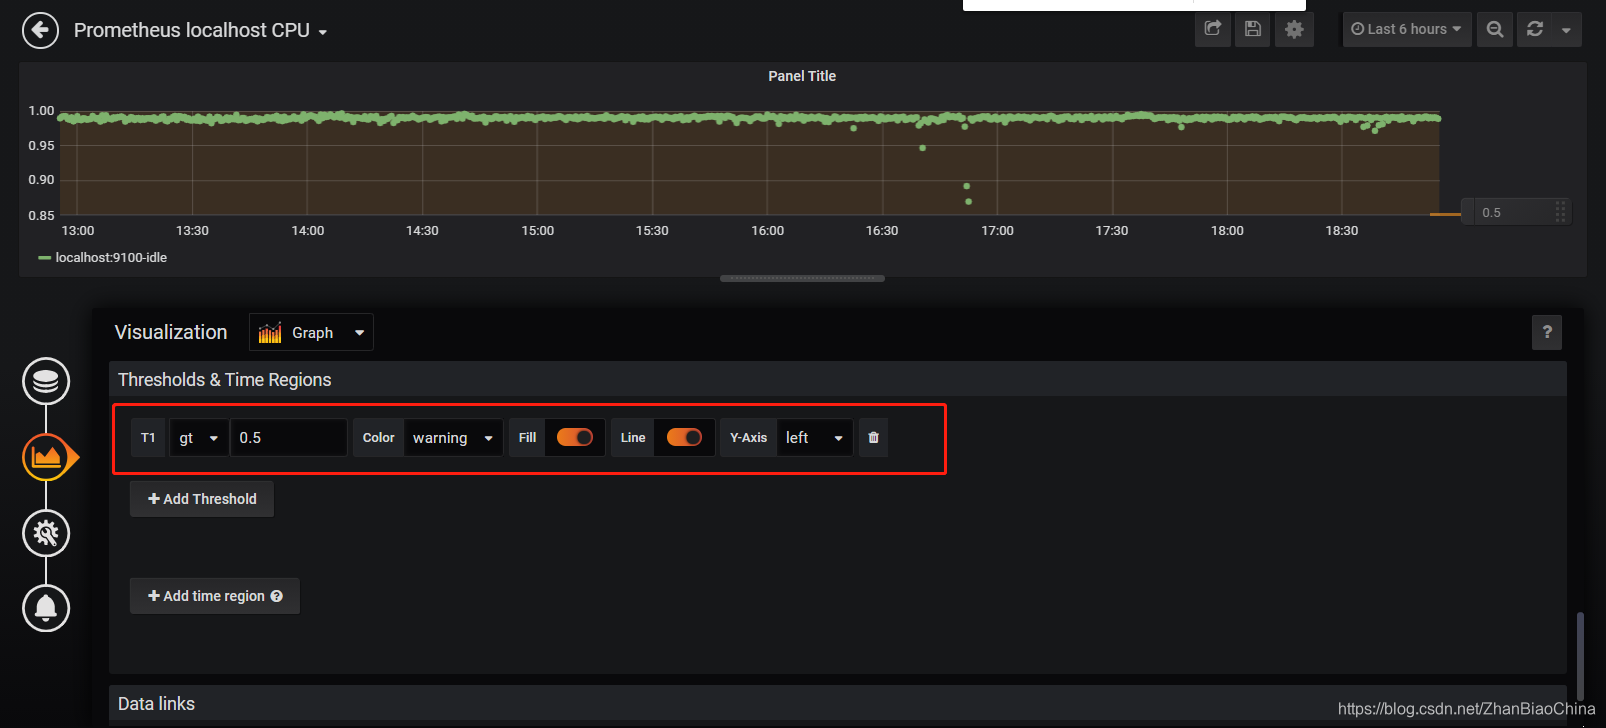1606x728 pixels.
Task: Click the vertical scrollbar on the right
Action: (1580, 655)
